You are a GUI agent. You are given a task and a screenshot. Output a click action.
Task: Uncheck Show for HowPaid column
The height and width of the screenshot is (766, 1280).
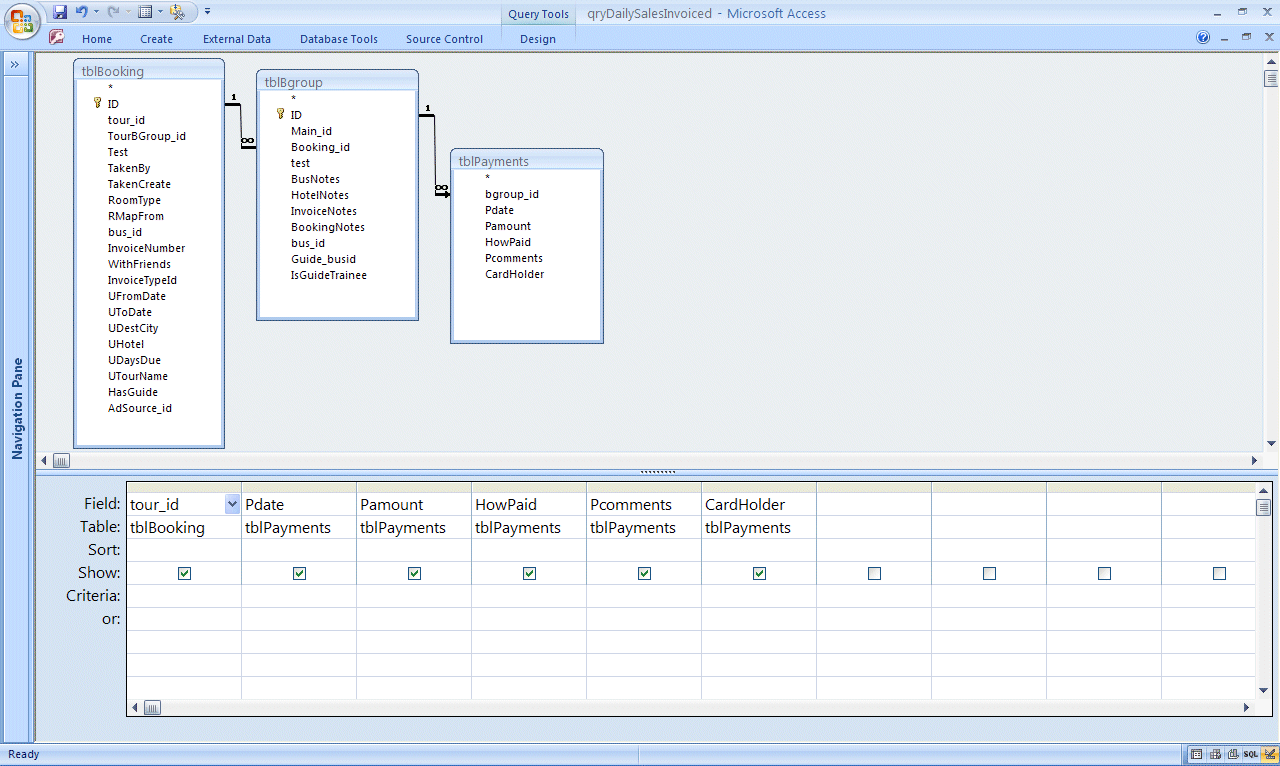pyautogui.click(x=529, y=573)
